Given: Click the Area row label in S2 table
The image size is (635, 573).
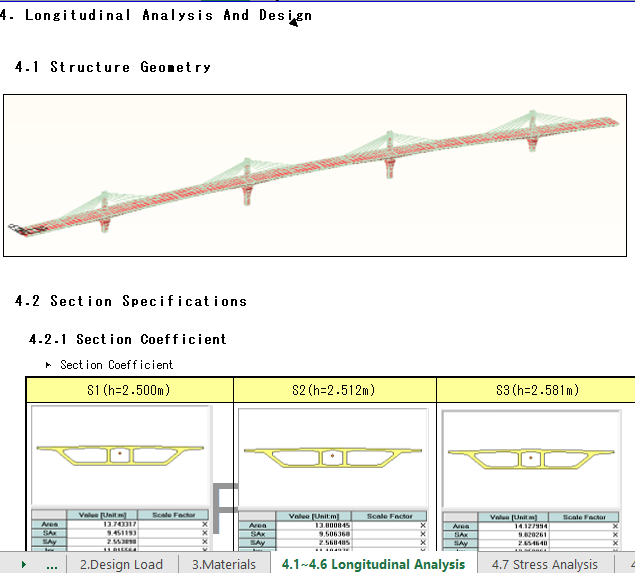Looking at the screenshot, I should (x=257, y=525).
